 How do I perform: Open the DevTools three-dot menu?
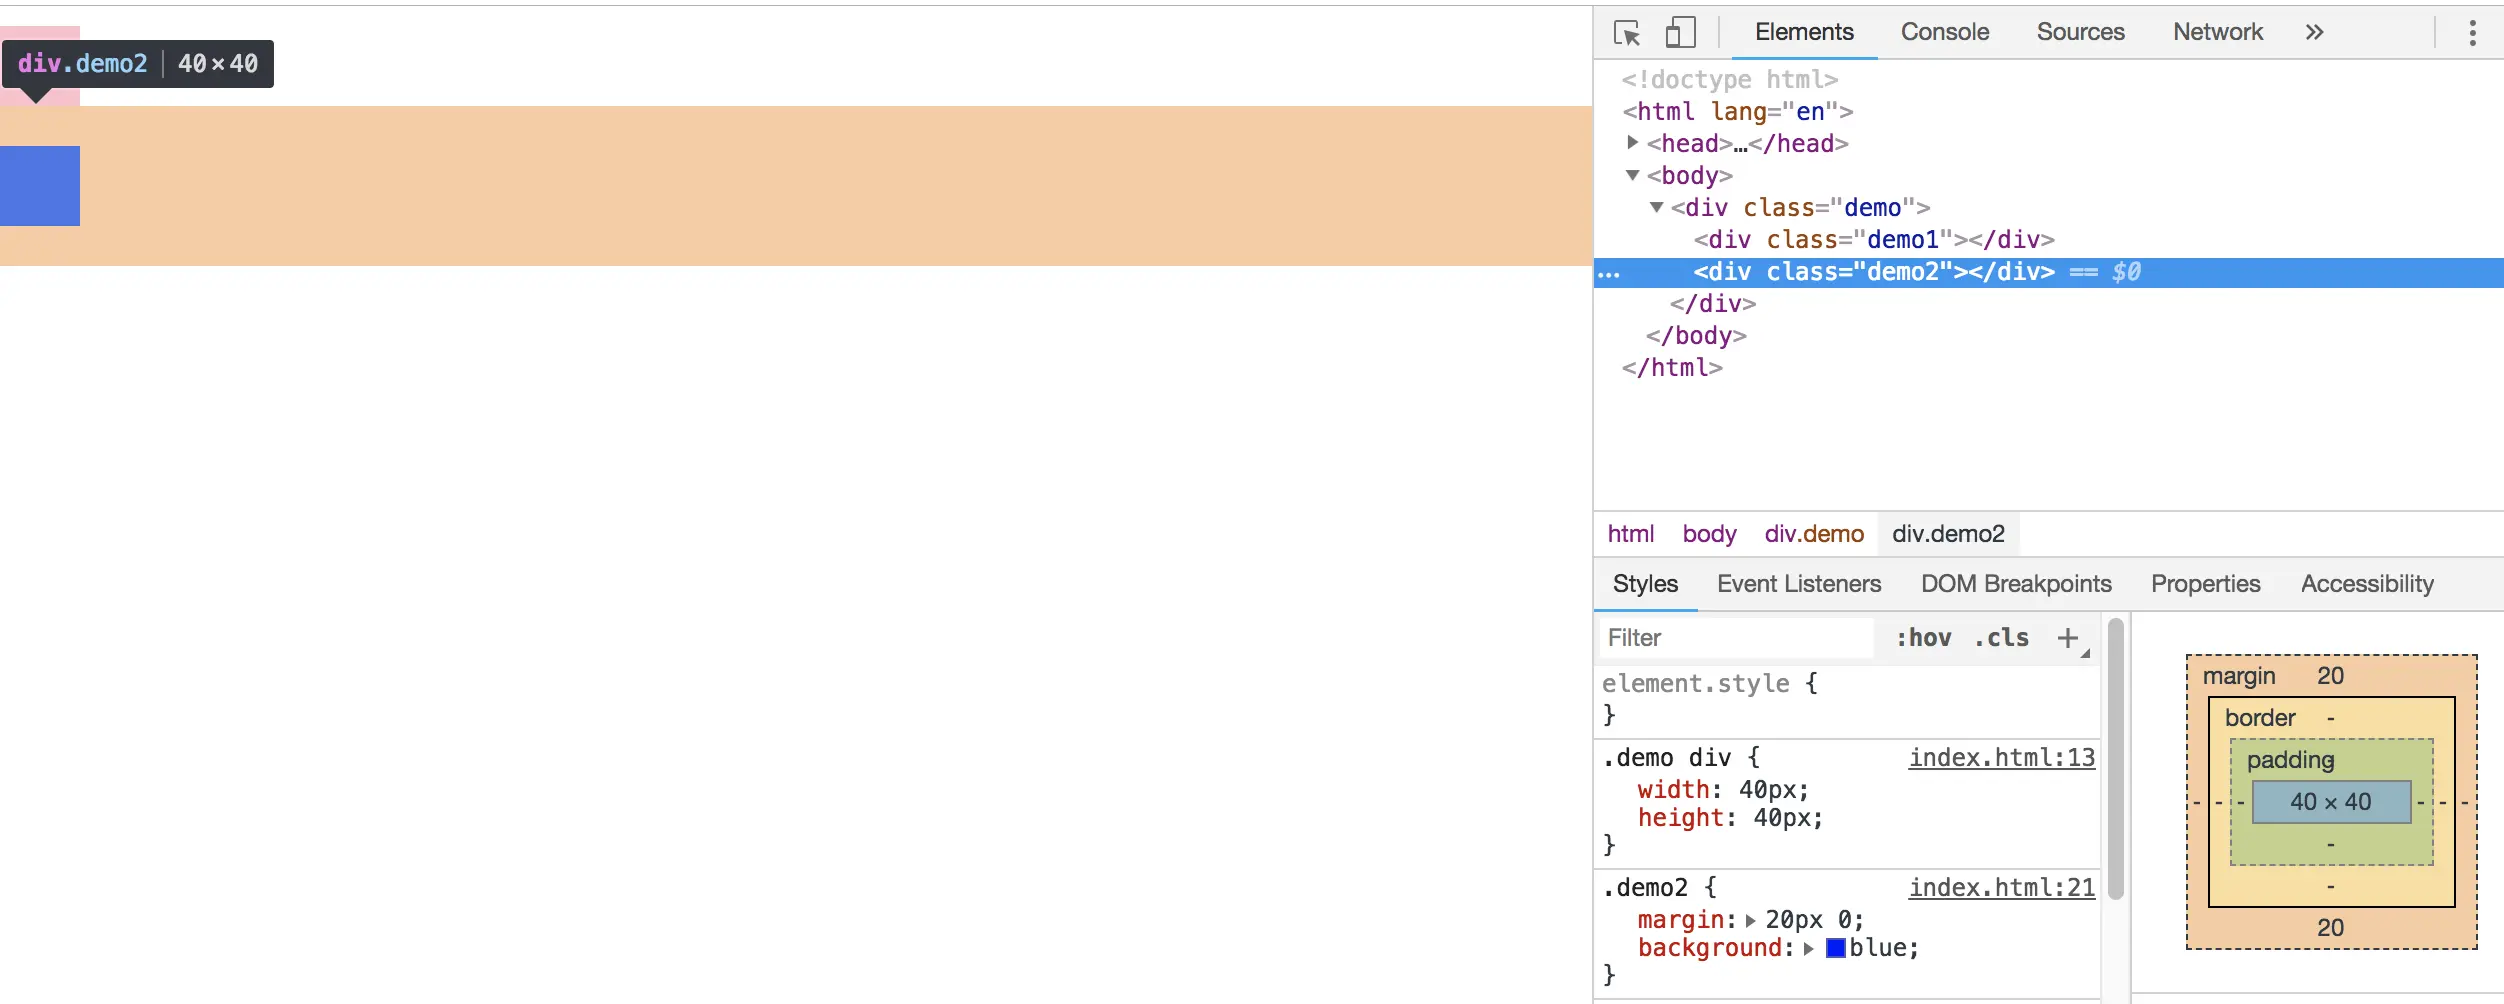point(2472,33)
